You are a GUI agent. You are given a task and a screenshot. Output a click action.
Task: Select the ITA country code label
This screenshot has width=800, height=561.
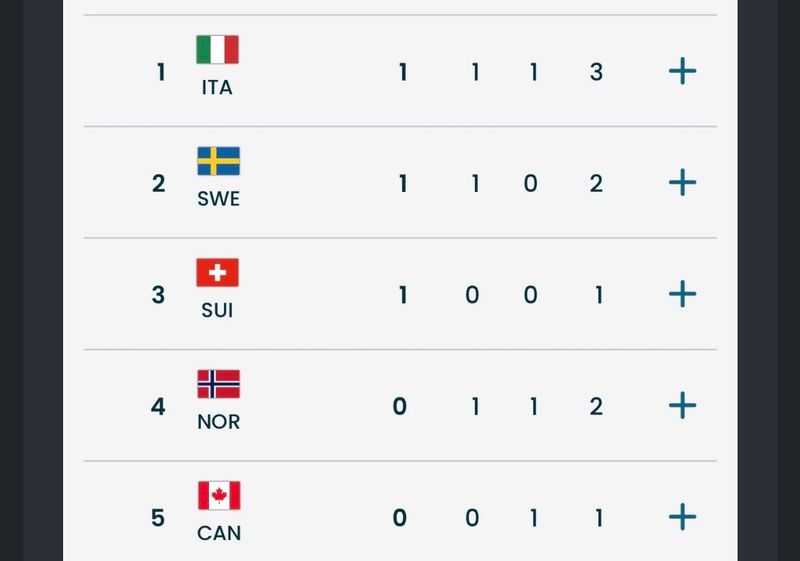(x=217, y=87)
